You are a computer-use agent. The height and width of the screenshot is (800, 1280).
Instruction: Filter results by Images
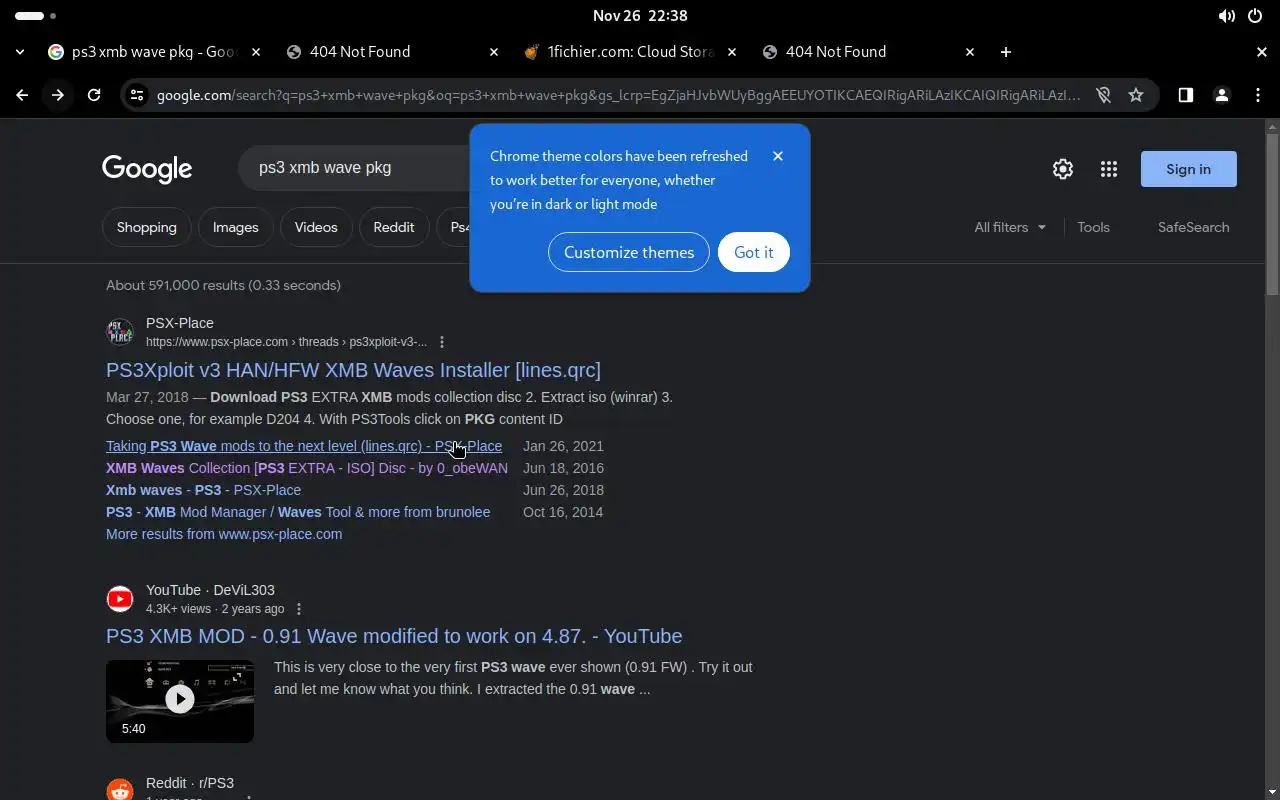point(235,227)
